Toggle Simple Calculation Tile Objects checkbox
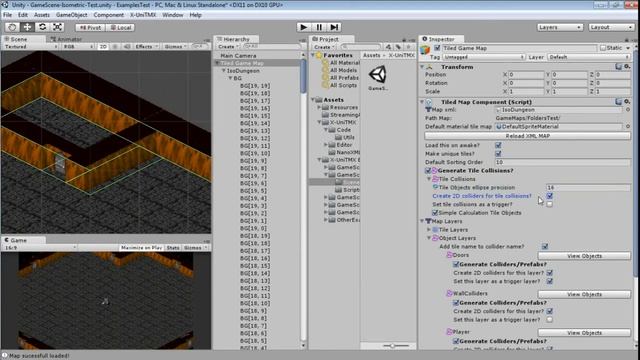Screen dimensions: 640x360 click(435, 213)
